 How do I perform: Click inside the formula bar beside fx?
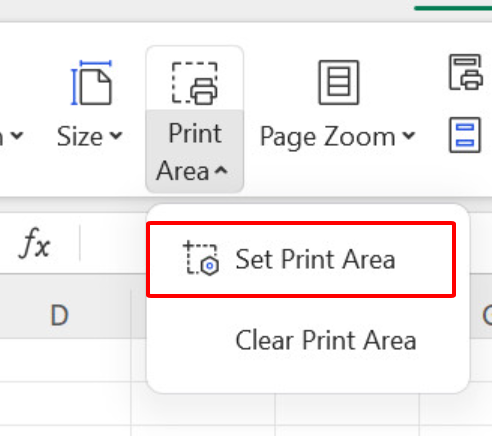tap(113, 243)
